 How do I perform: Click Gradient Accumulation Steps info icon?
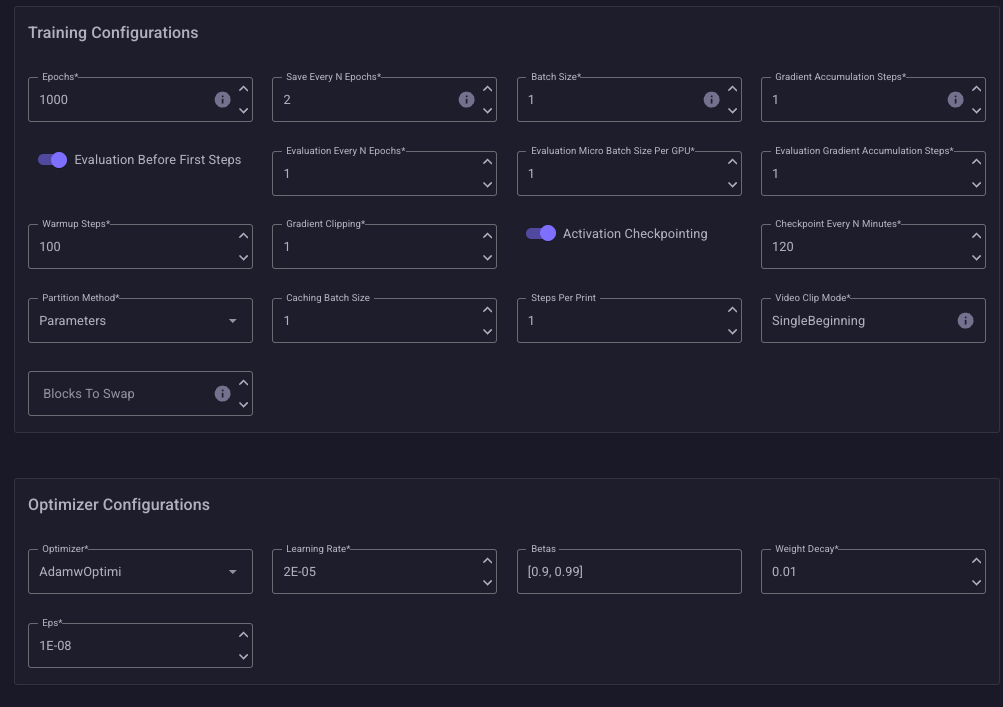(955, 100)
